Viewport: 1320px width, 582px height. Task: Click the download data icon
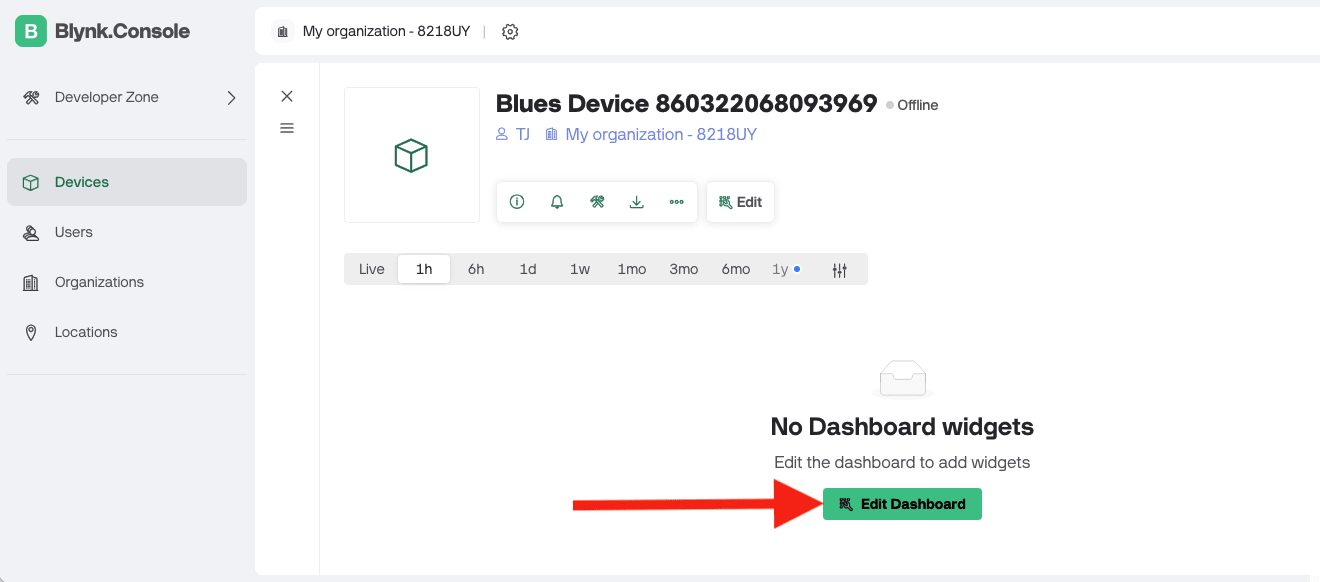pyautogui.click(x=636, y=202)
